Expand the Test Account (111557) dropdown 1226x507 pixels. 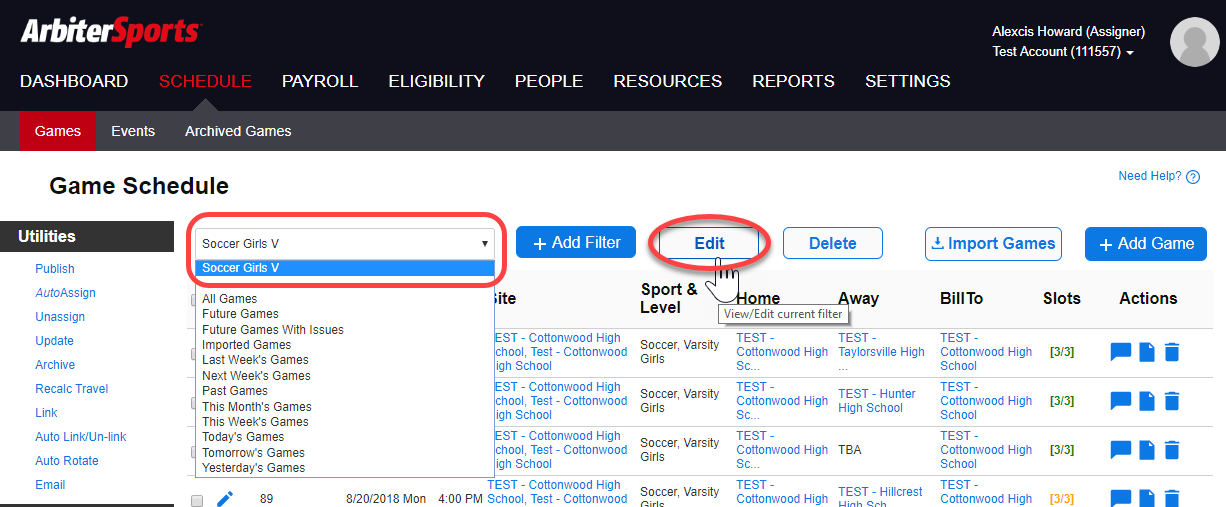point(1062,52)
